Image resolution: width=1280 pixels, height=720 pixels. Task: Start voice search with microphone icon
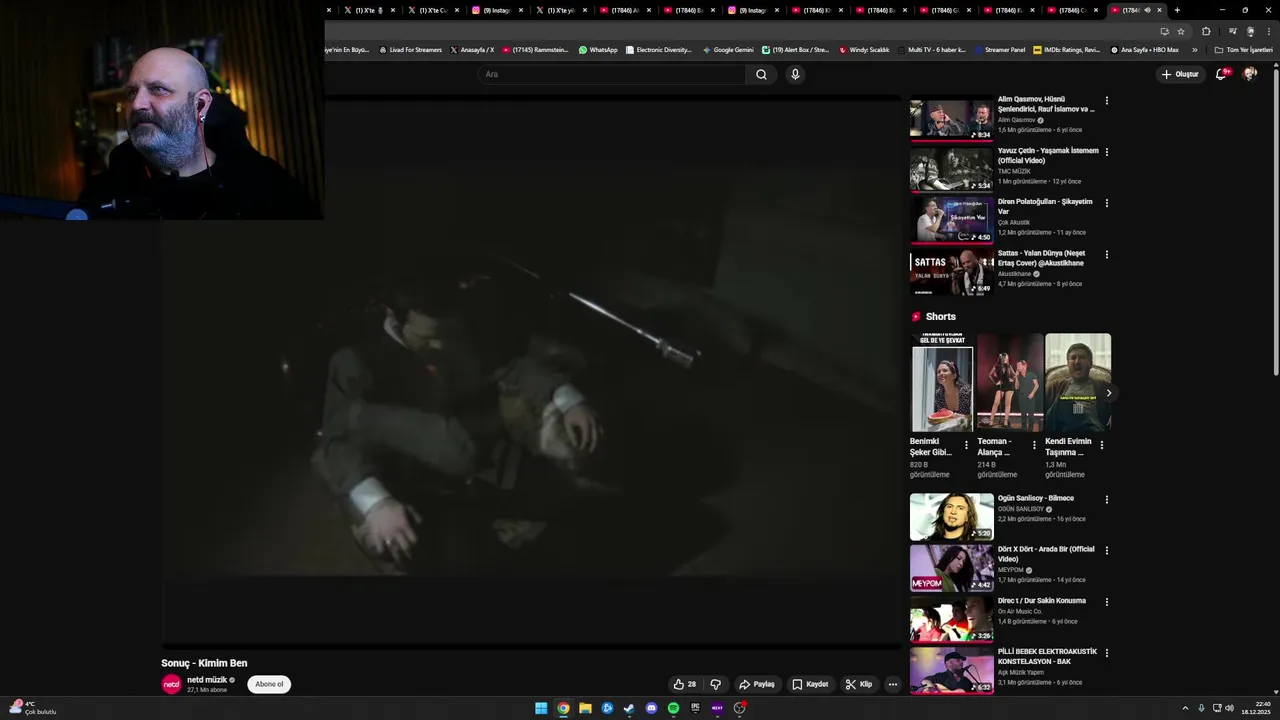coord(795,74)
